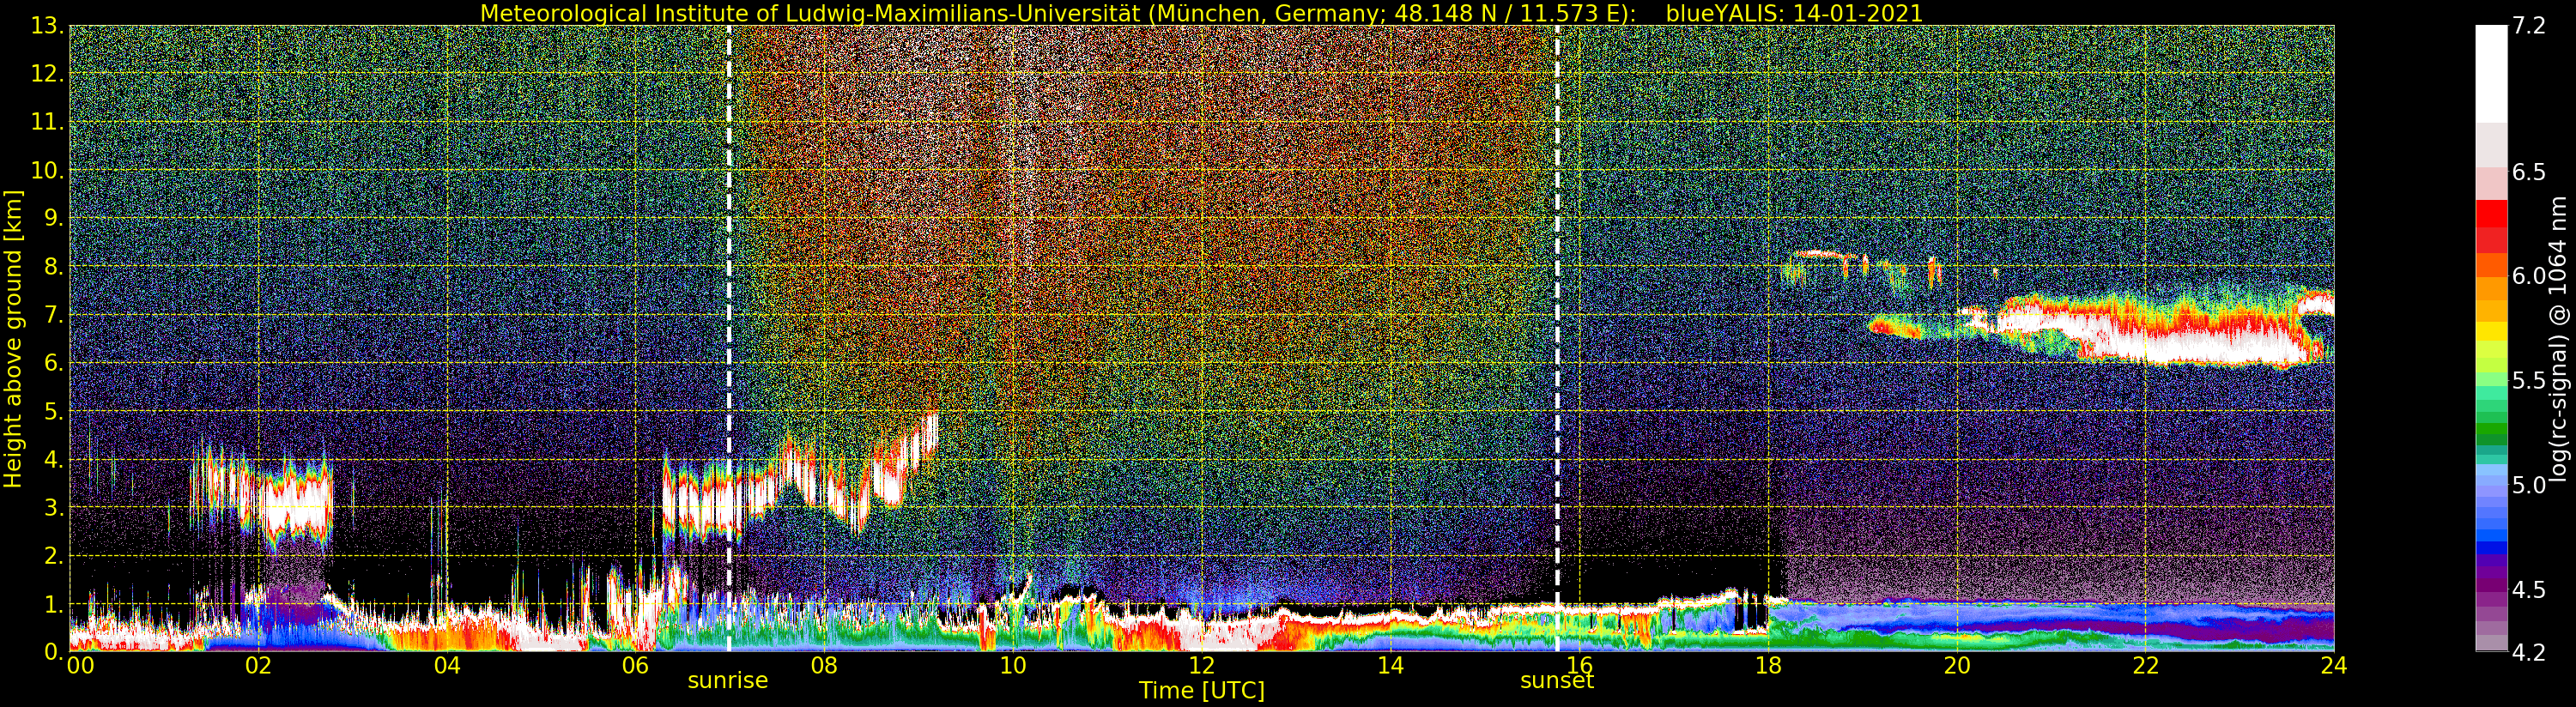Click the white dashed sunrise line
Image resolution: width=2576 pixels, height=707 pixels.
pyautogui.click(x=728, y=300)
